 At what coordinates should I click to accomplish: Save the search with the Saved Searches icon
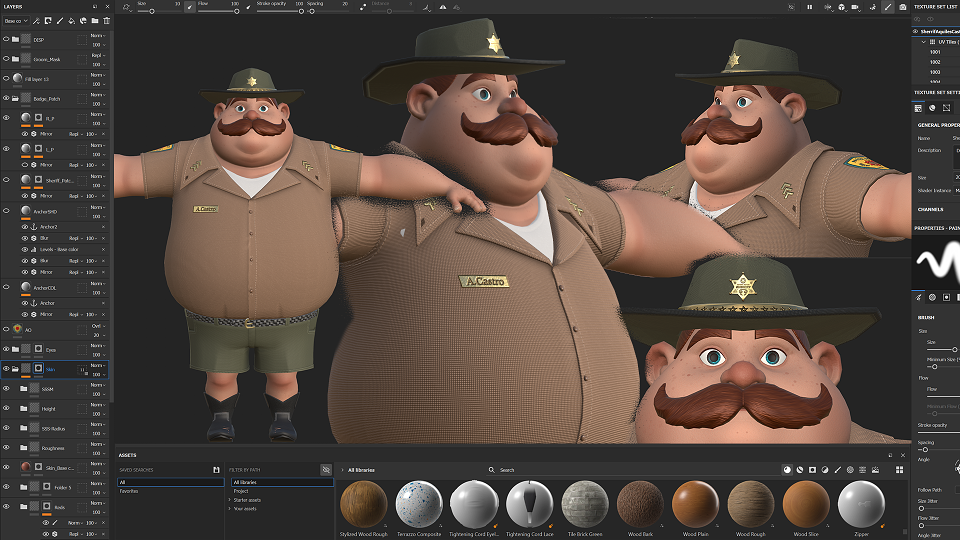(216, 470)
